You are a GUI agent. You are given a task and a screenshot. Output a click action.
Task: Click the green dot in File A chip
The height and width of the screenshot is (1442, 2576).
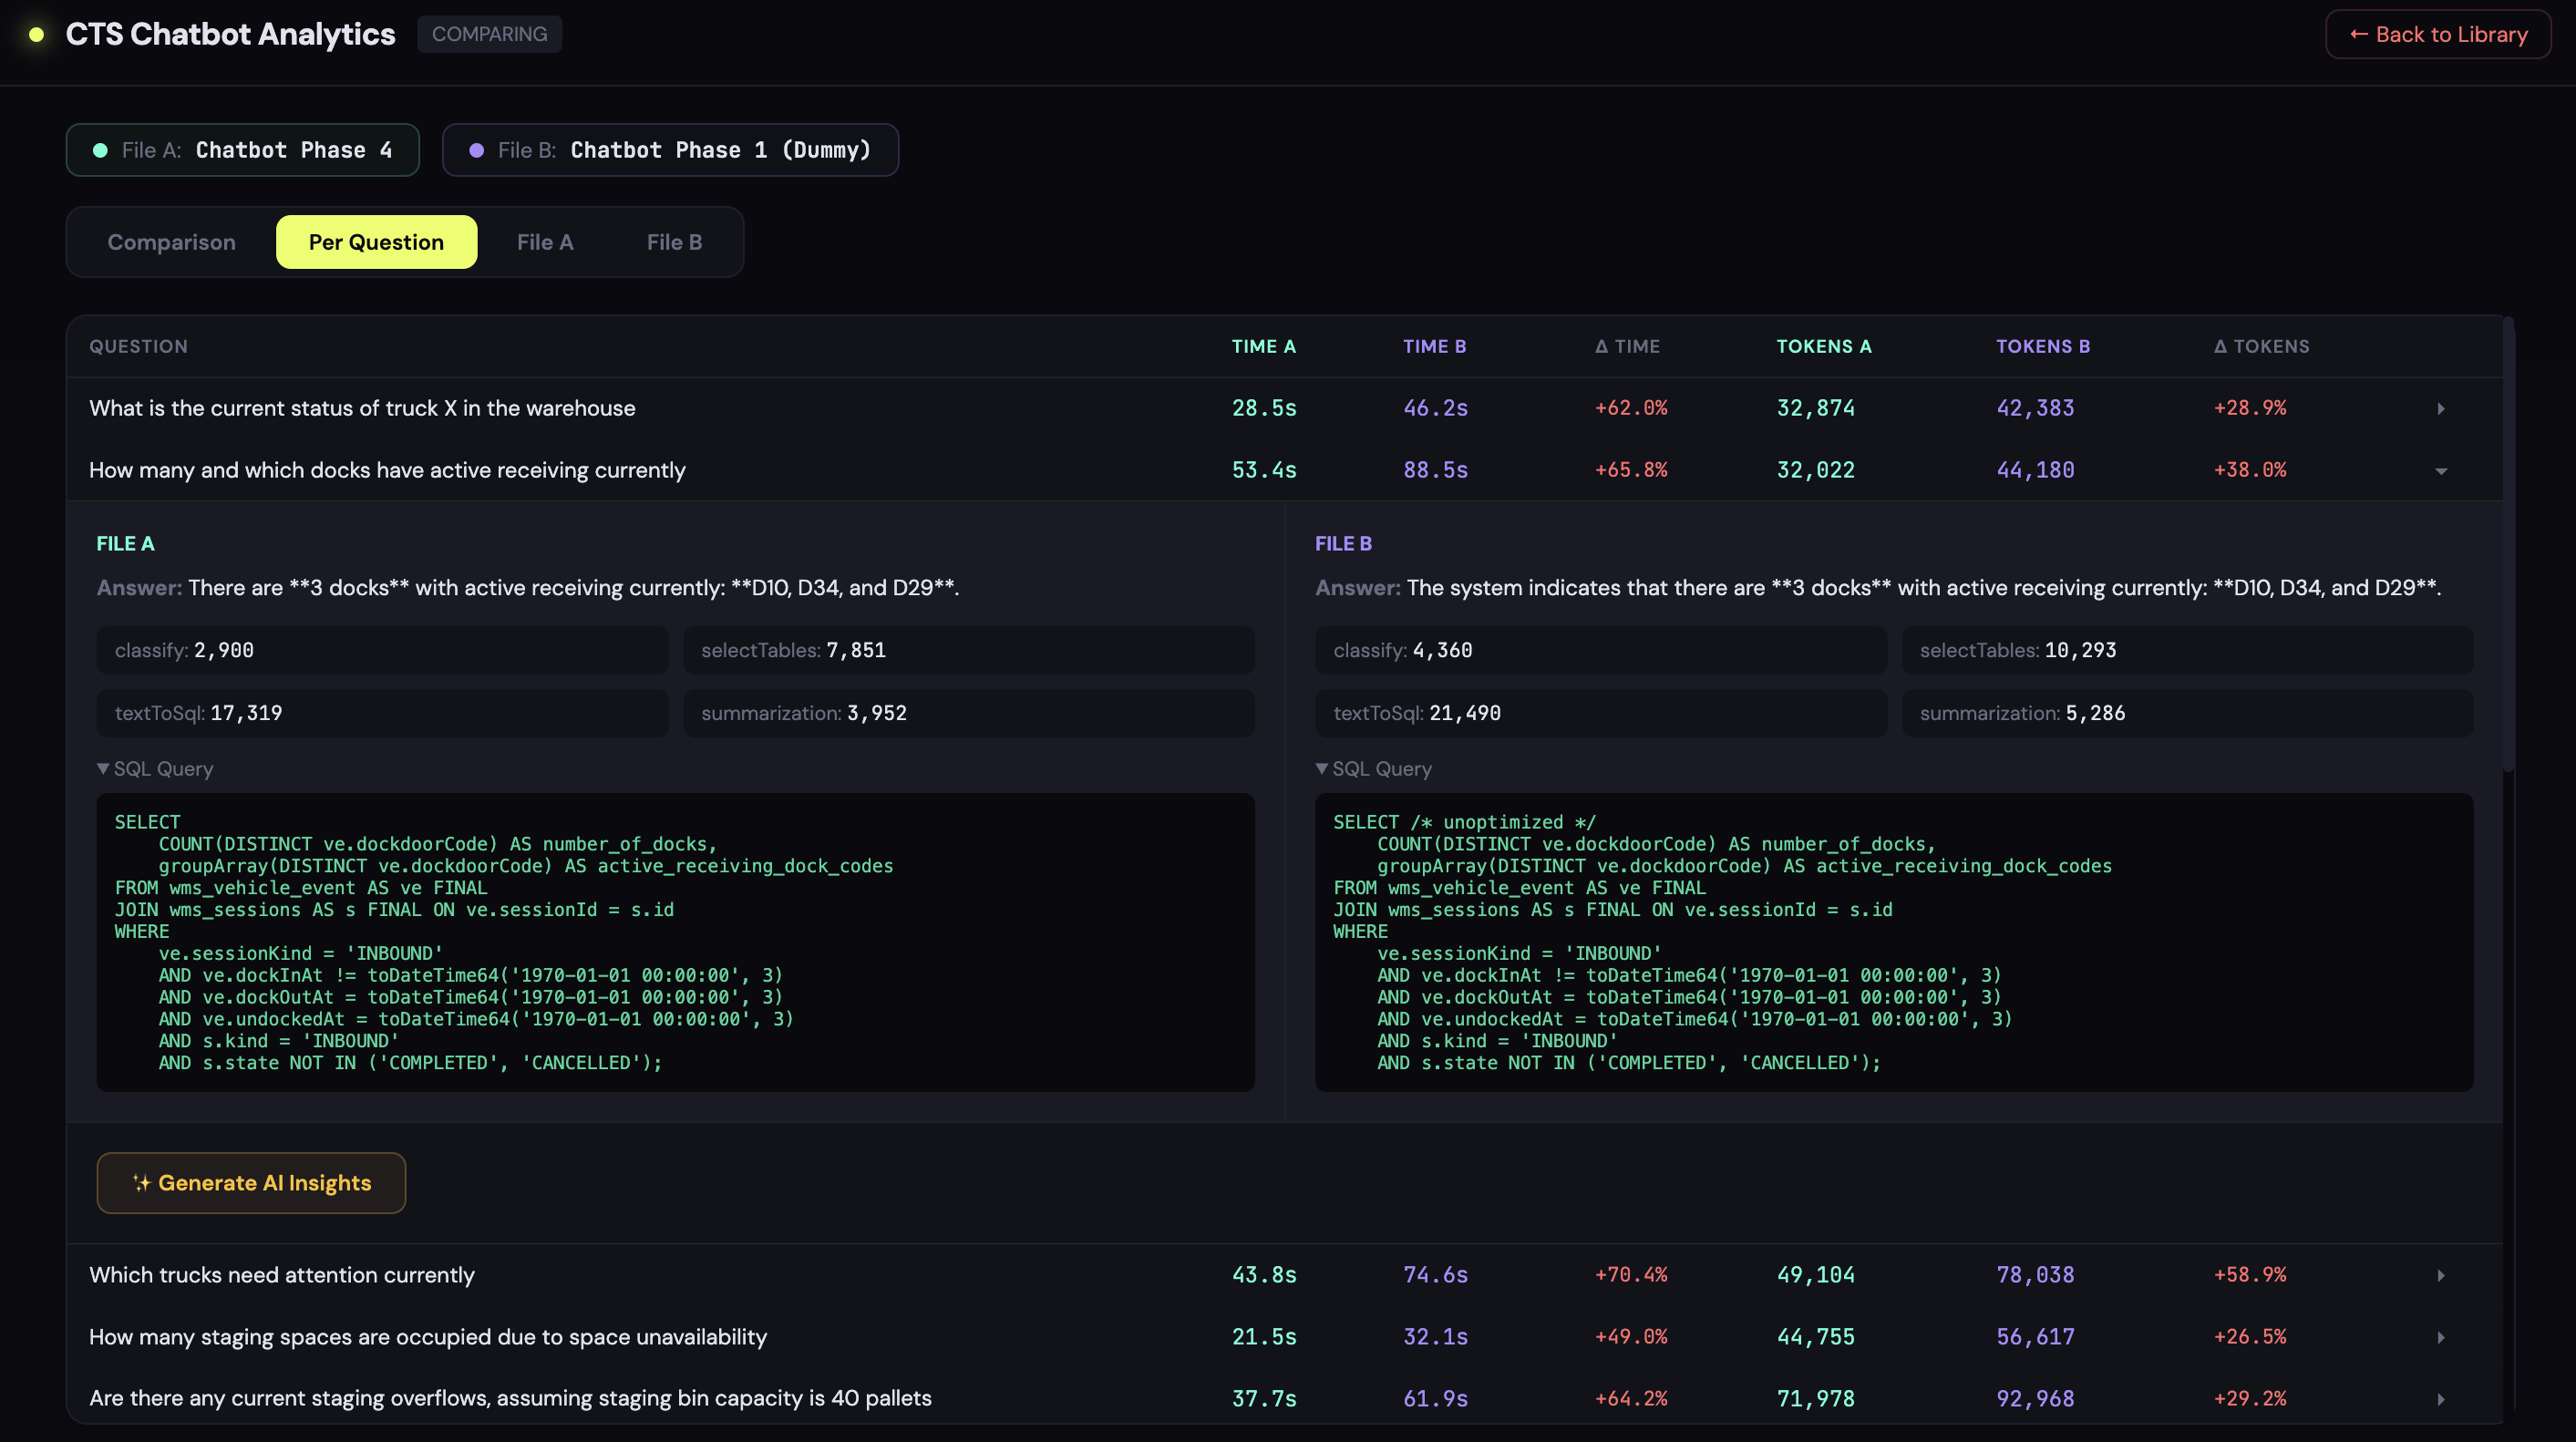click(x=100, y=150)
